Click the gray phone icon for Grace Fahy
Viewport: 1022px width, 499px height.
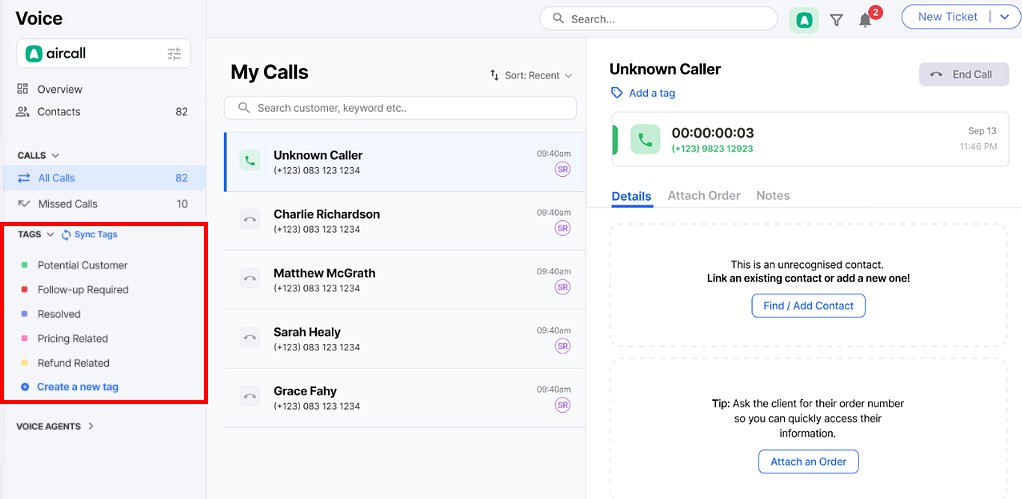point(250,396)
